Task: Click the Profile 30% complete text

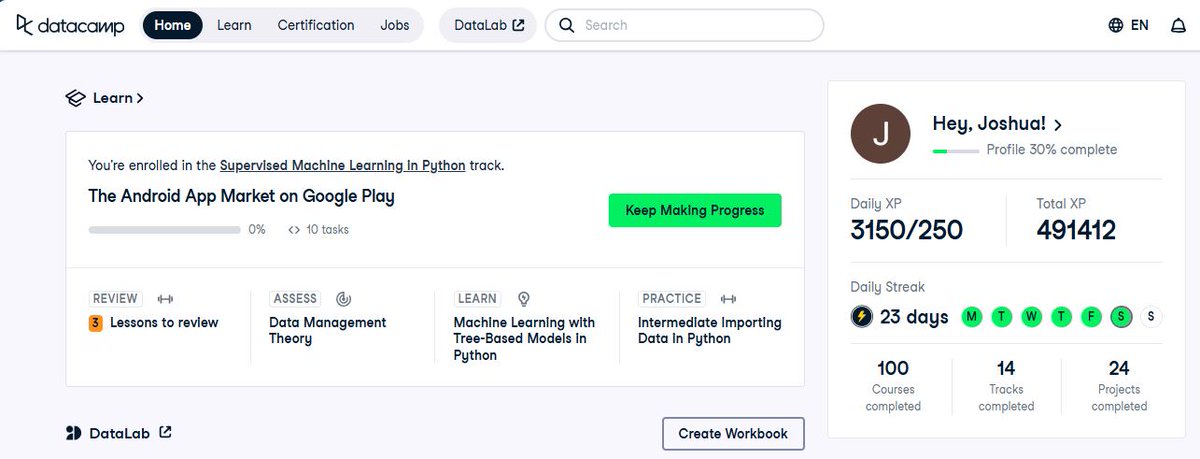Action: point(1052,150)
